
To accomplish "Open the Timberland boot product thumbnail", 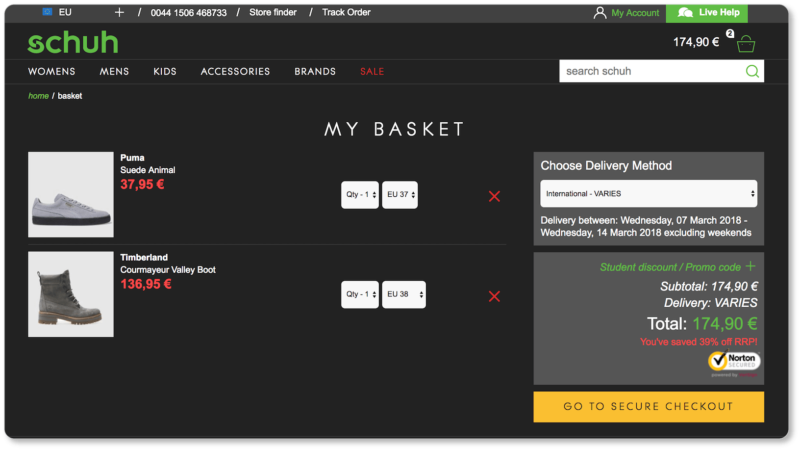I will point(71,294).
